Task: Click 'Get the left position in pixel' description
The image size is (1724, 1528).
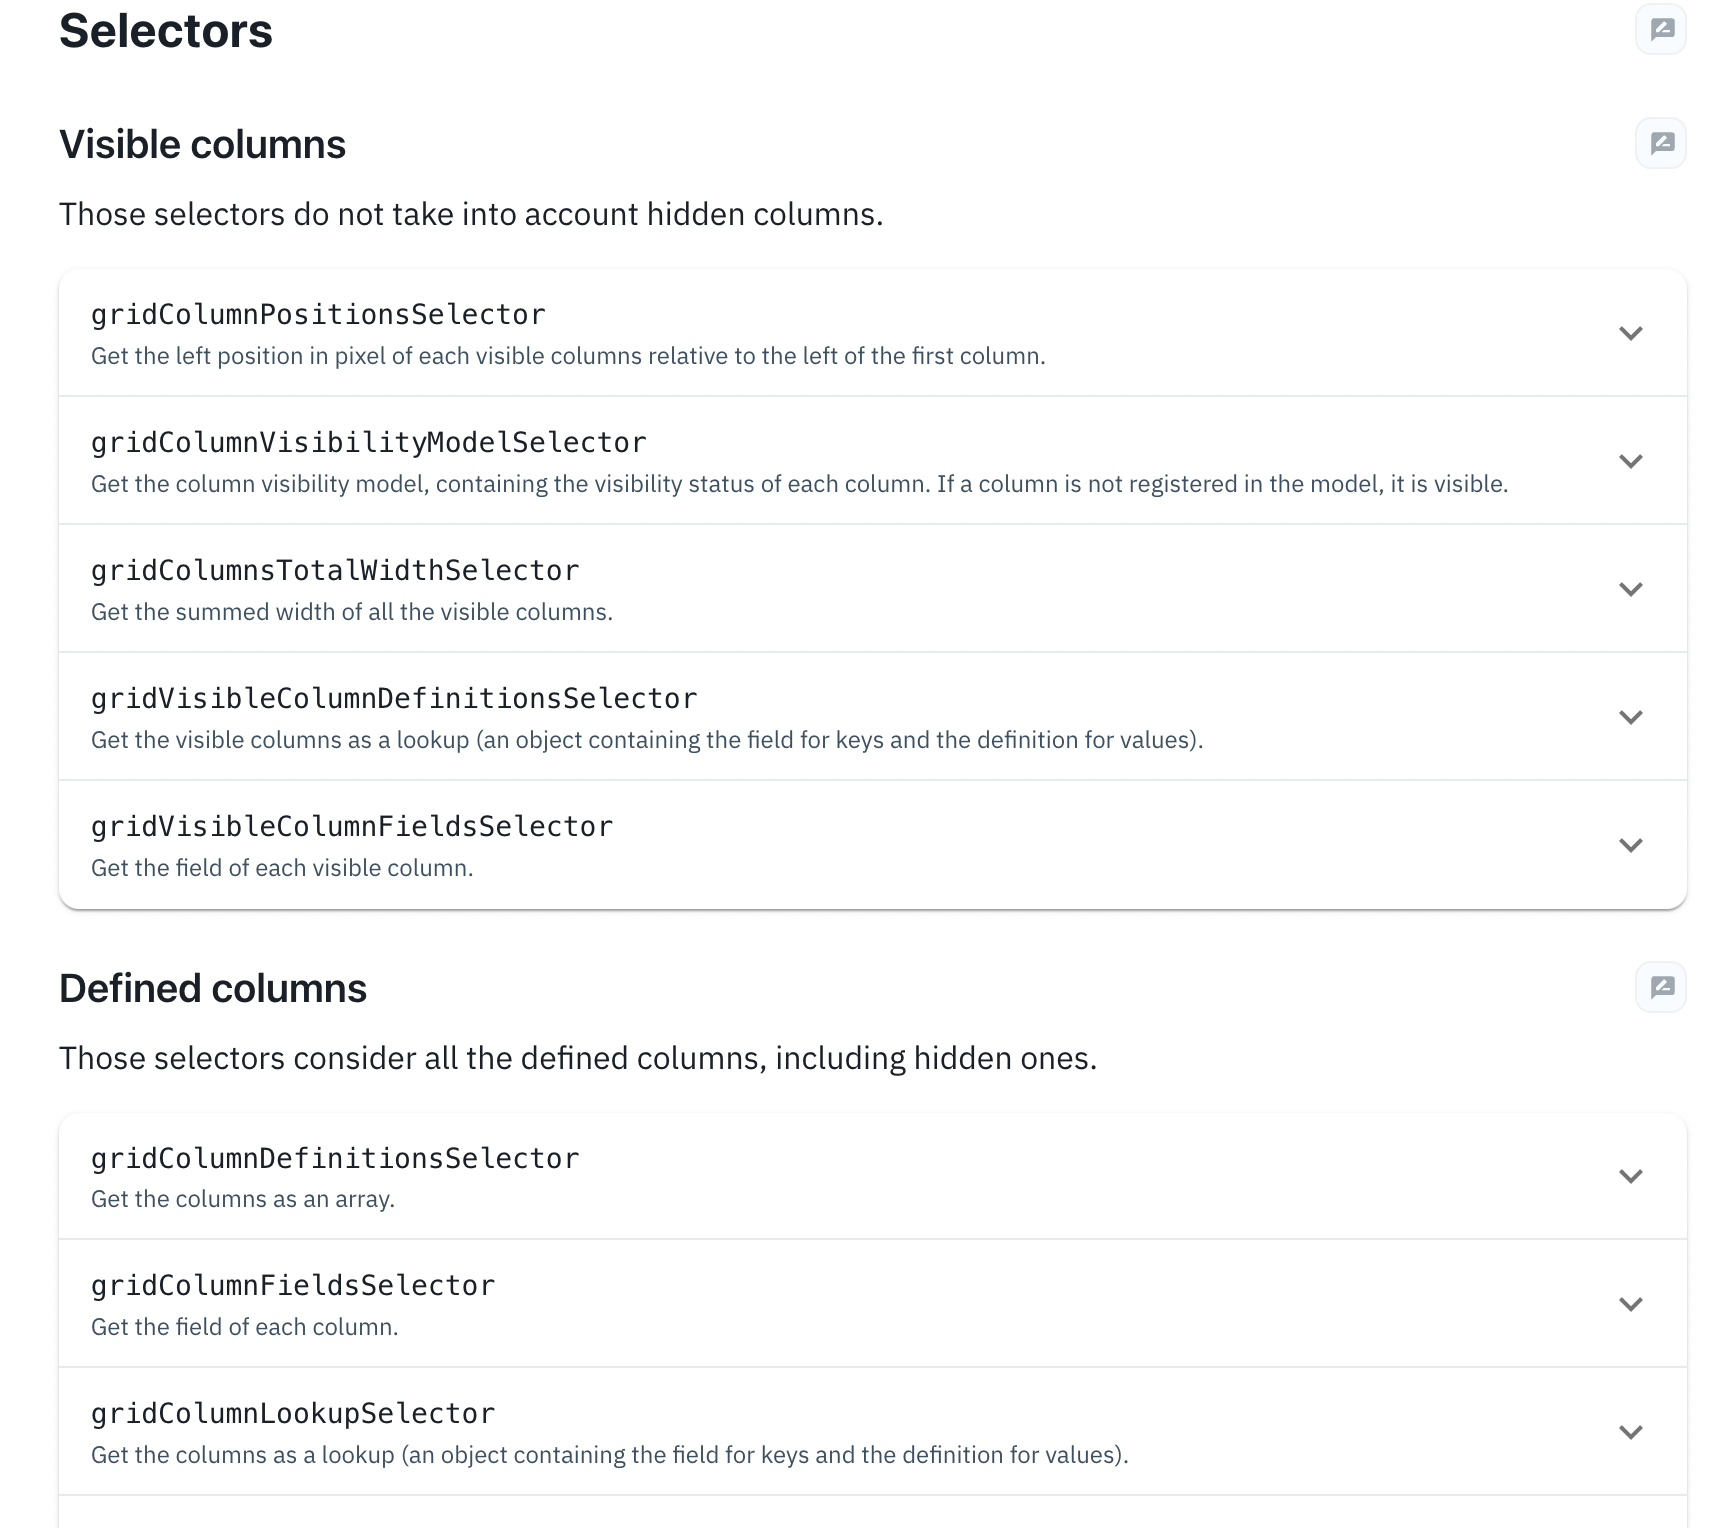Action: [x=568, y=356]
